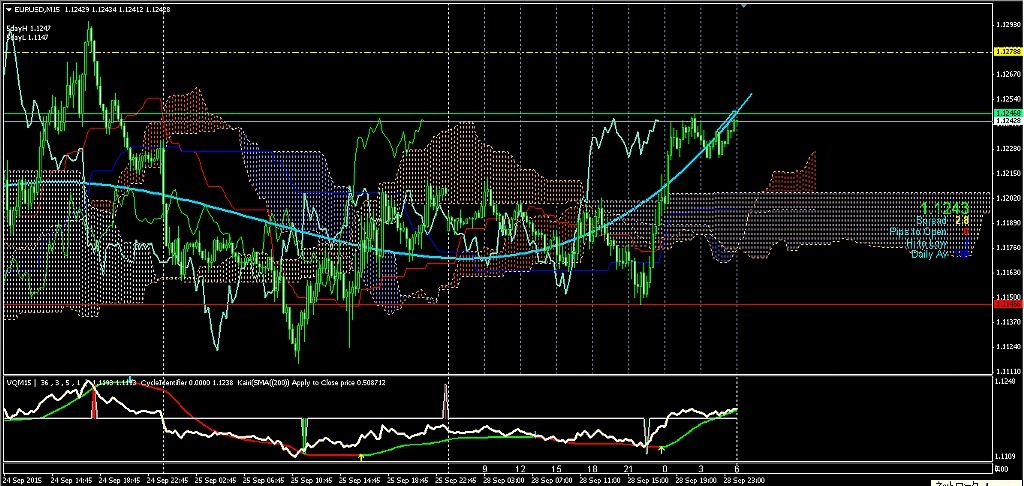
Task: Select the yellow 1.12788 price label
Action: (x=1006, y=52)
